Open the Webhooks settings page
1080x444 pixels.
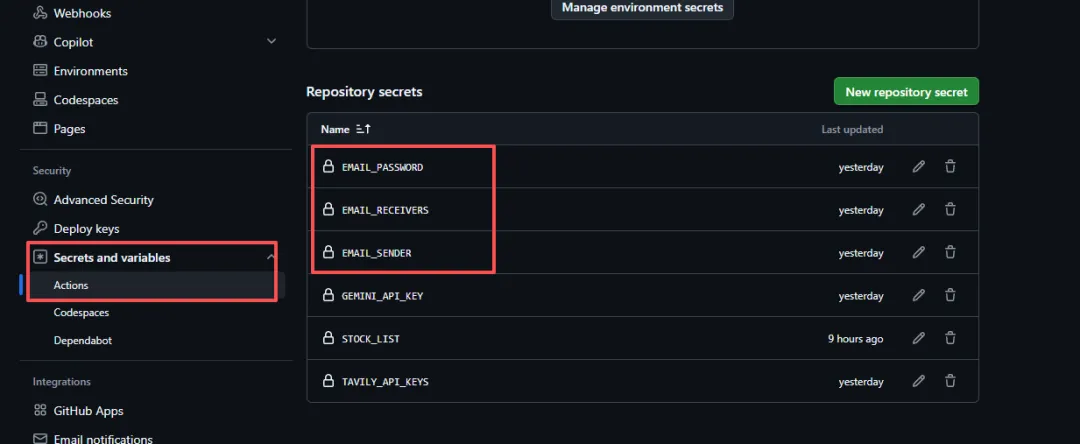(x=82, y=14)
